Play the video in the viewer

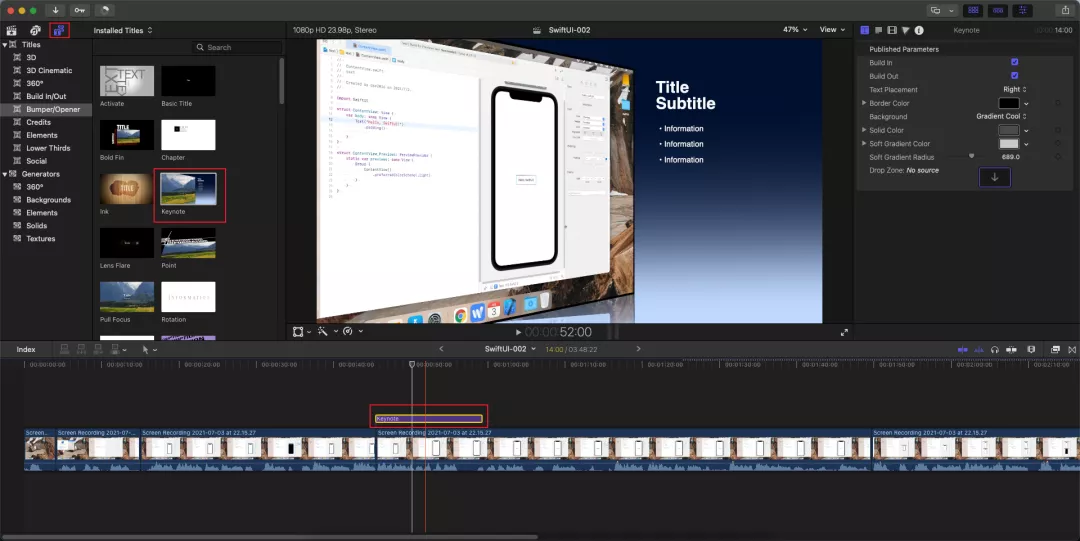point(517,332)
